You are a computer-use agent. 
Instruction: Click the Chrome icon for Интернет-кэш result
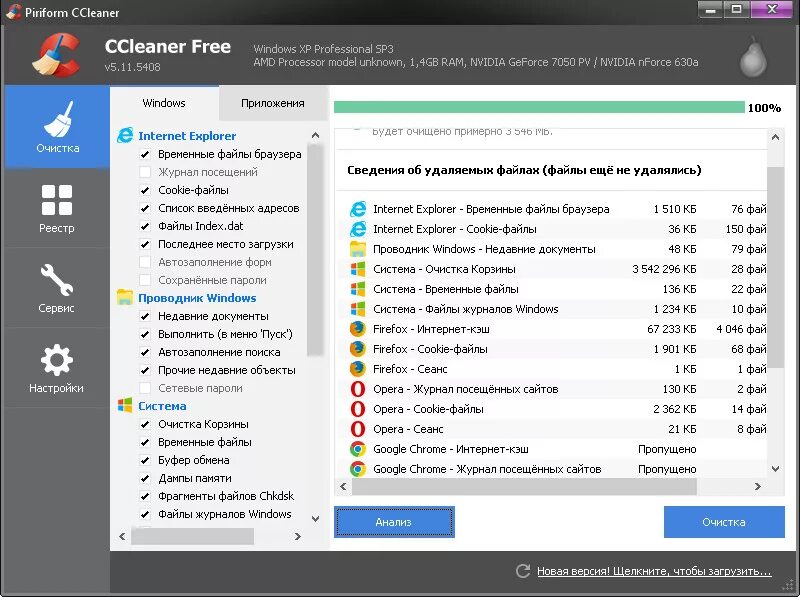click(x=358, y=449)
